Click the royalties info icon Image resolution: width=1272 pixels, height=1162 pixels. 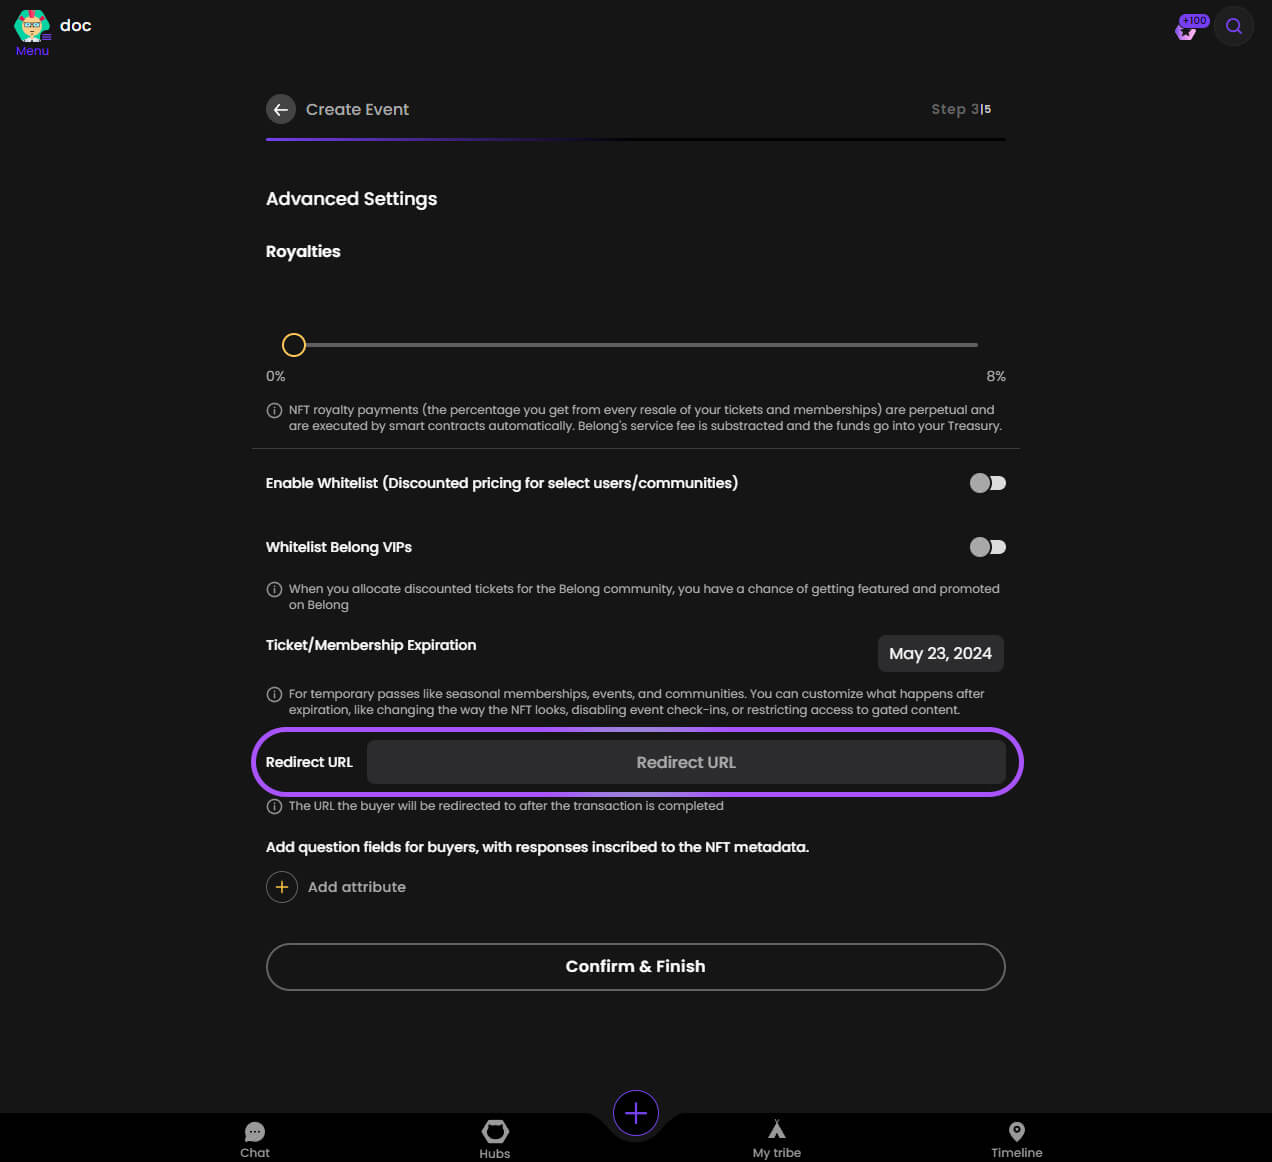tap(274, 410)
